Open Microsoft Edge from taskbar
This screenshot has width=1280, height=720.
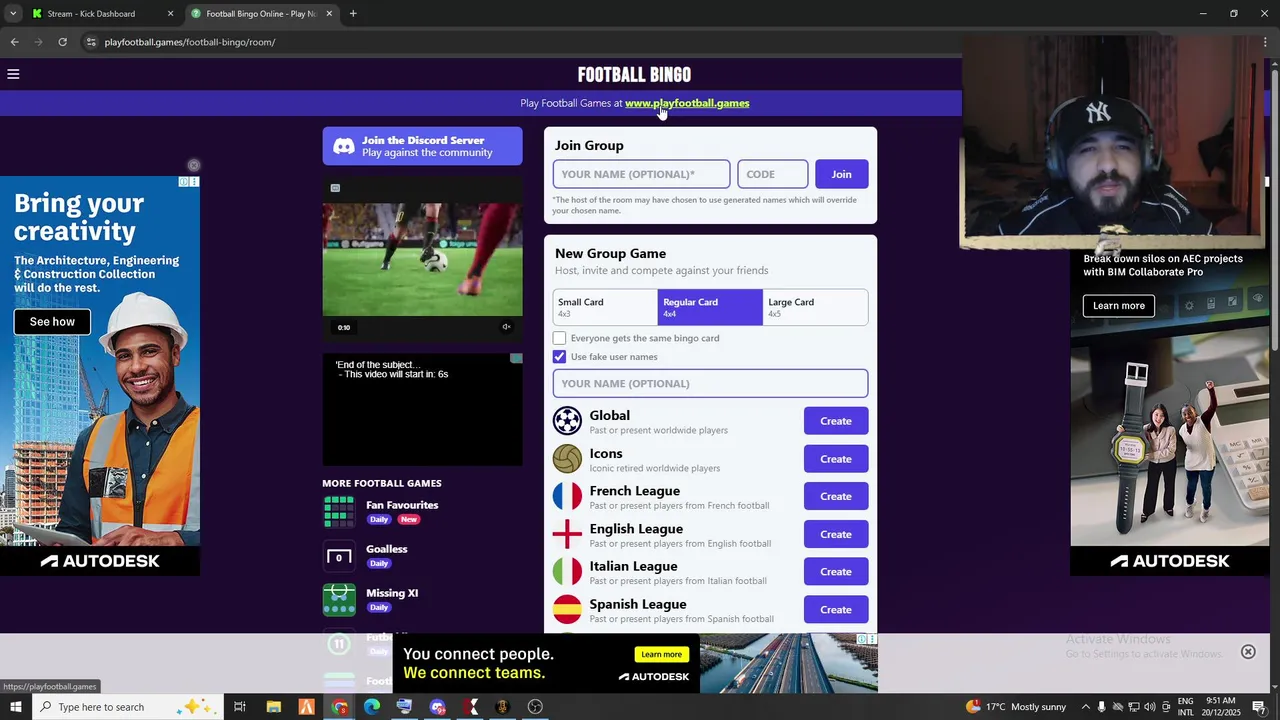click(x=372, y=707)
